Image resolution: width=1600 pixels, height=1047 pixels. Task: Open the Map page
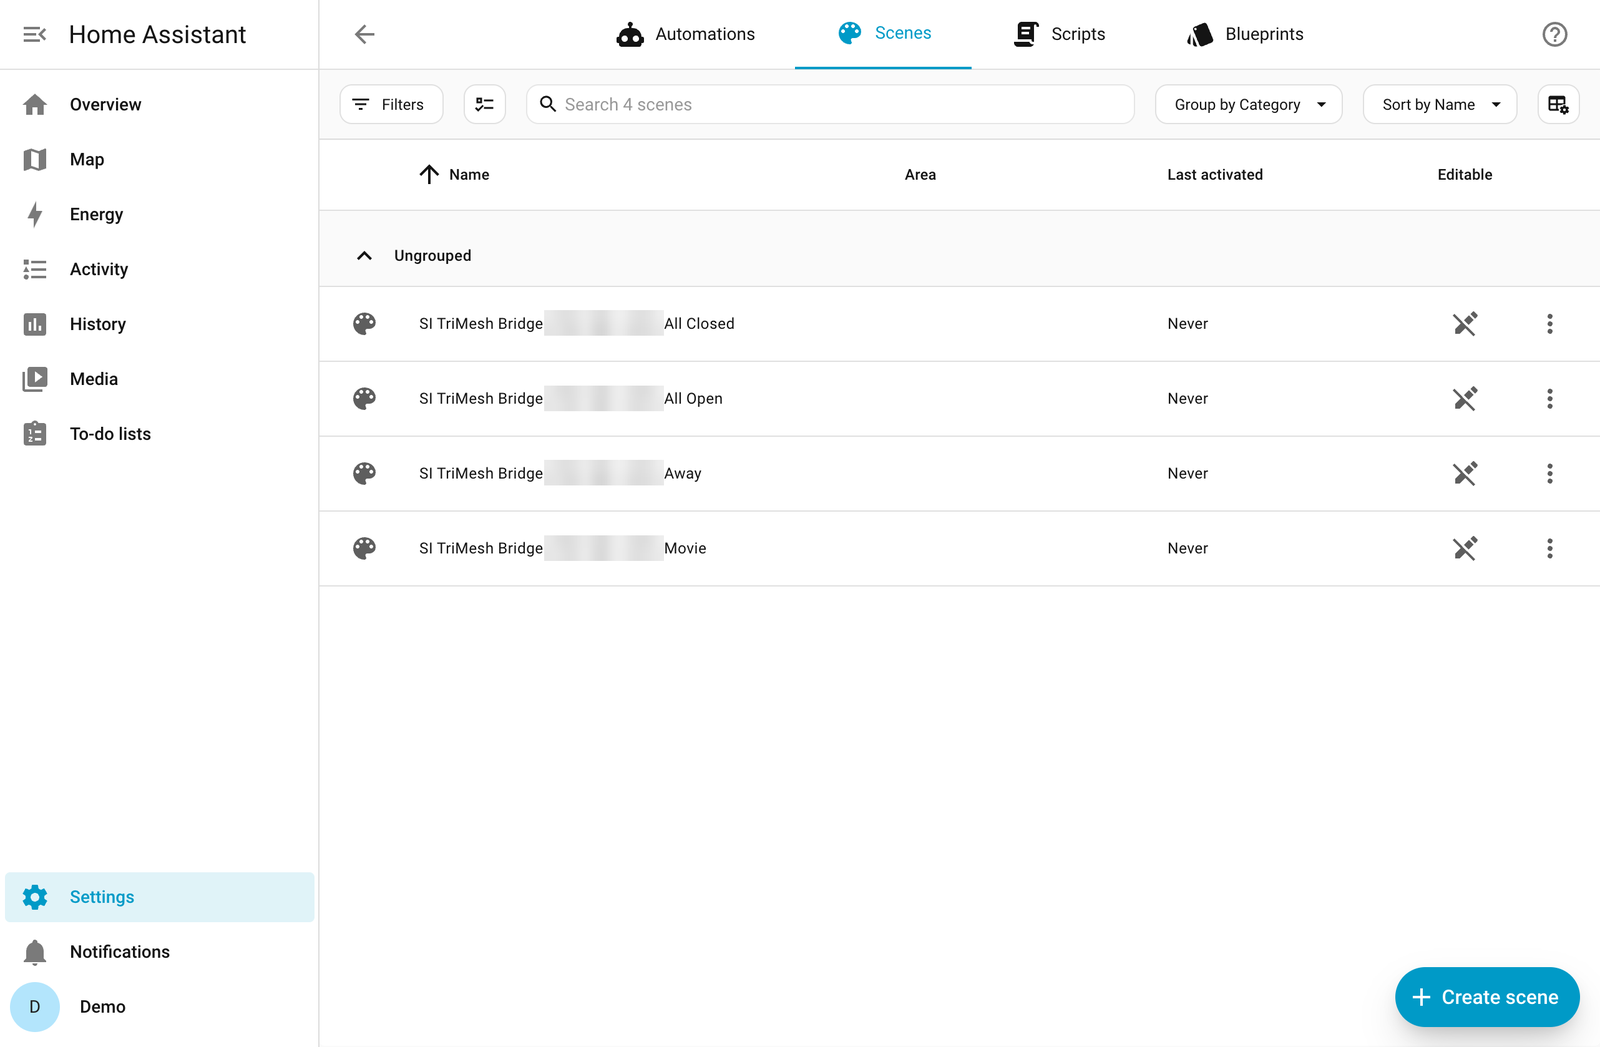click(x=160, y=160)
